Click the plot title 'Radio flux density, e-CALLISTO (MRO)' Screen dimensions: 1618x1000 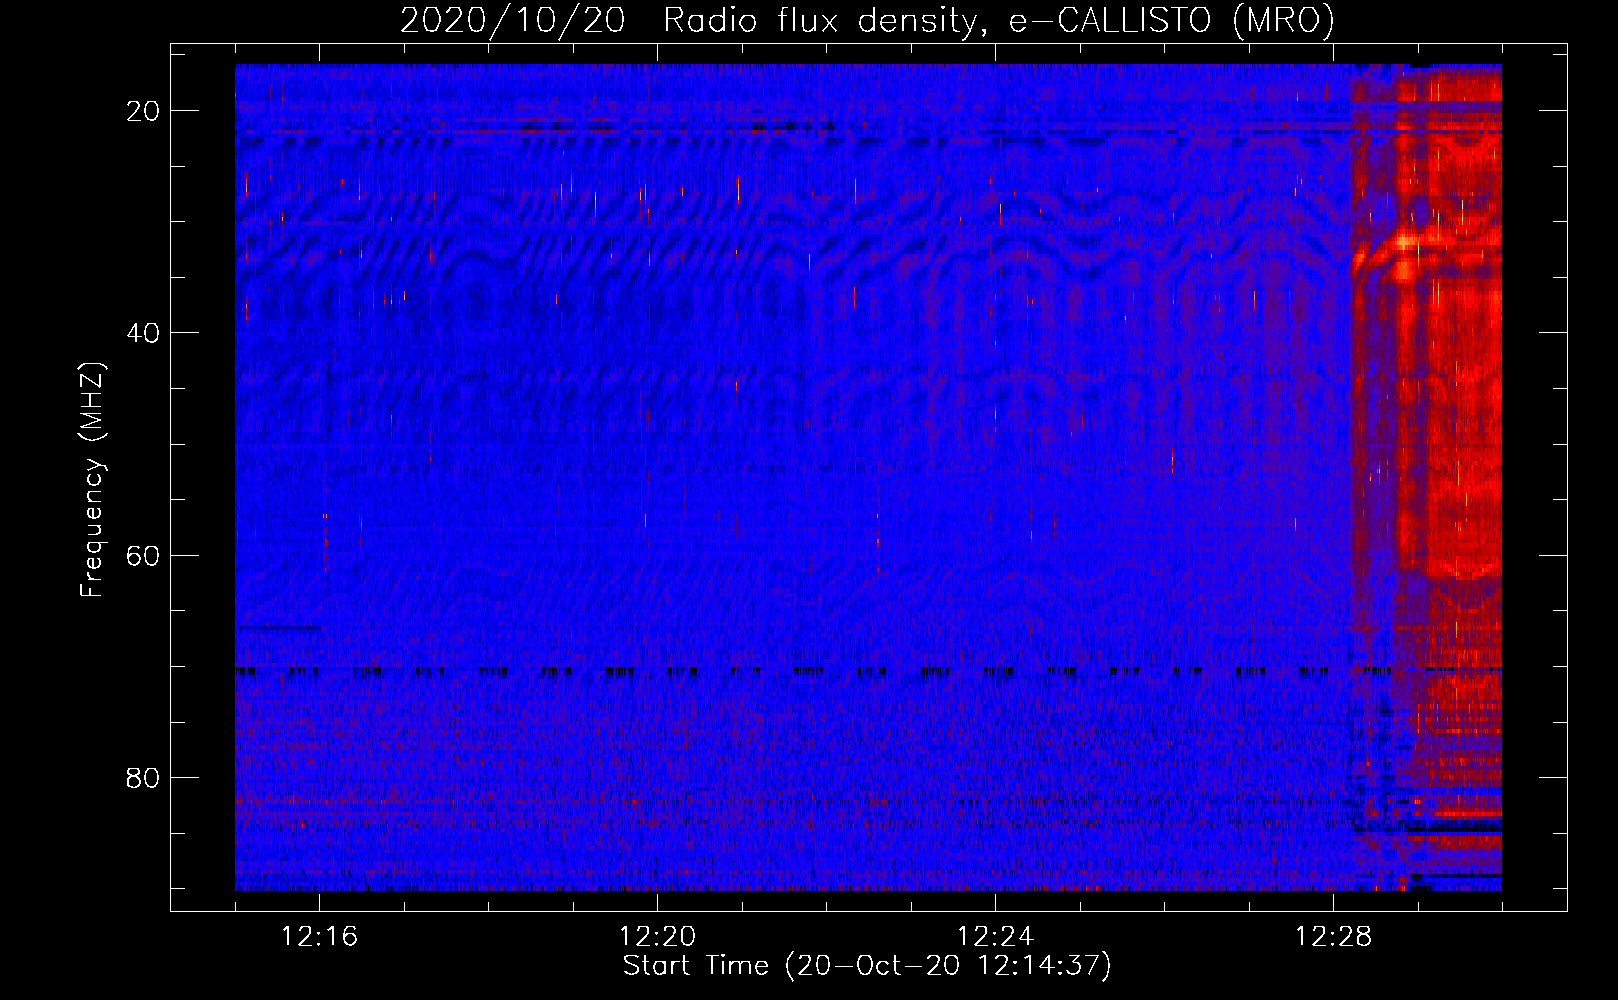coord(998,20)
